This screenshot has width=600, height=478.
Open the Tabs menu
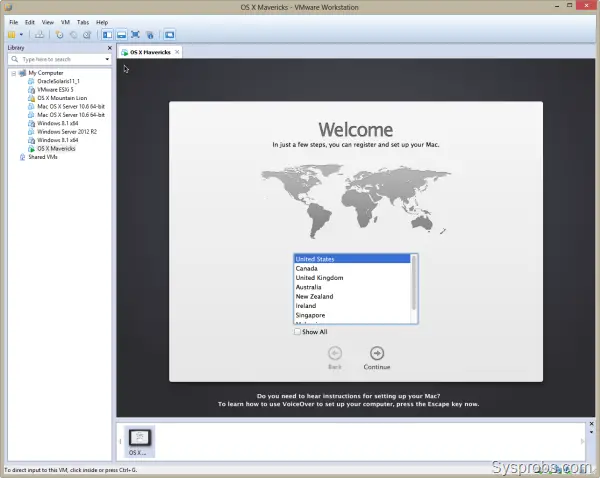pyautogui.click(x=83, y=22)
